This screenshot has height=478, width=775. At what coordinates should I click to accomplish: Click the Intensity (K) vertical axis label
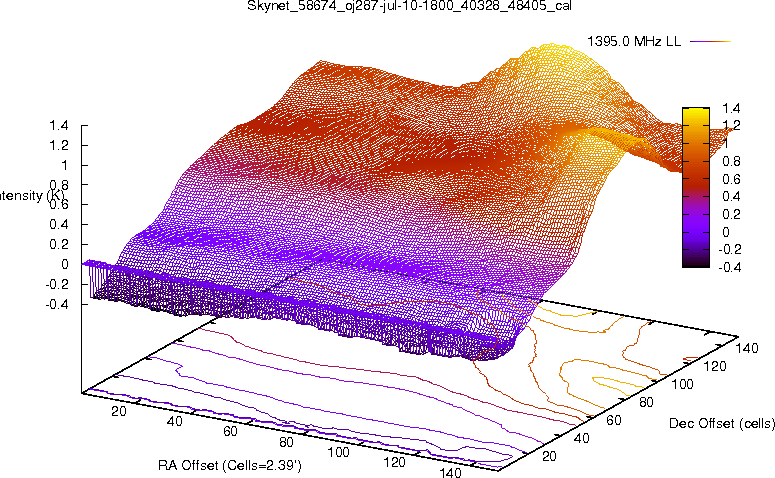point(32,195)
